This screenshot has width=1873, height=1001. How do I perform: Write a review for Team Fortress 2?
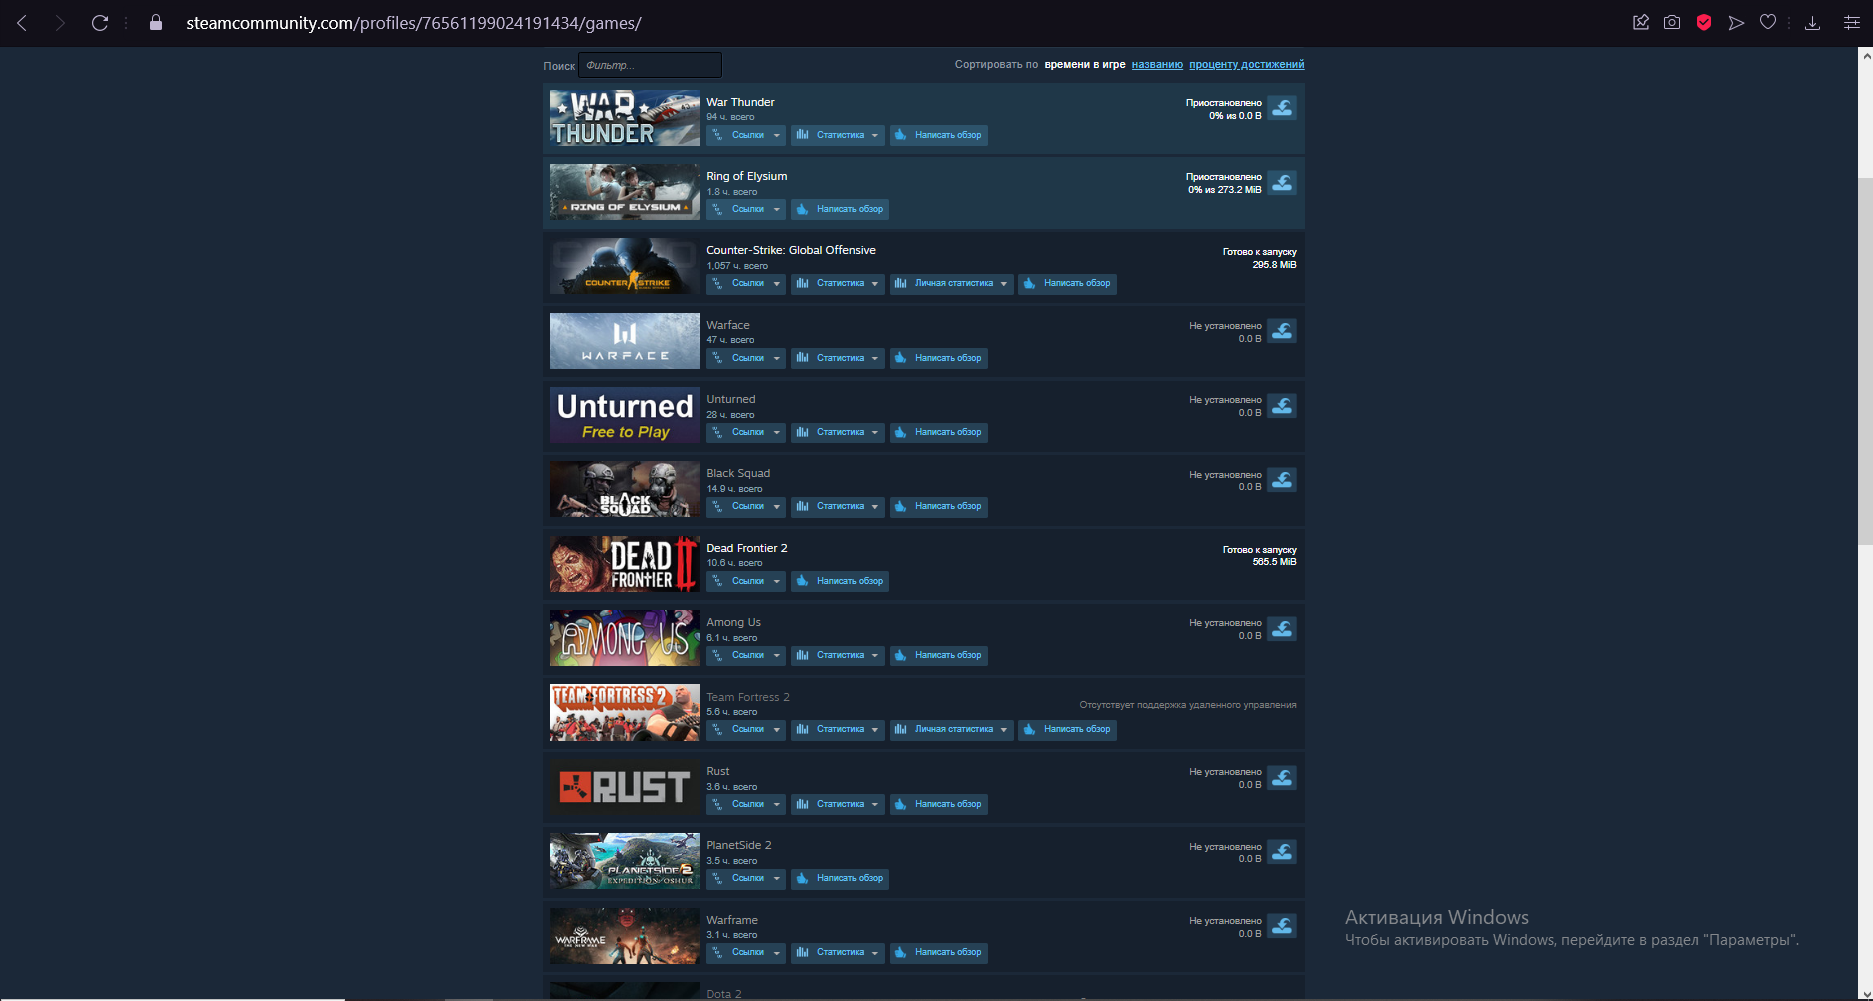(1067, 729)
